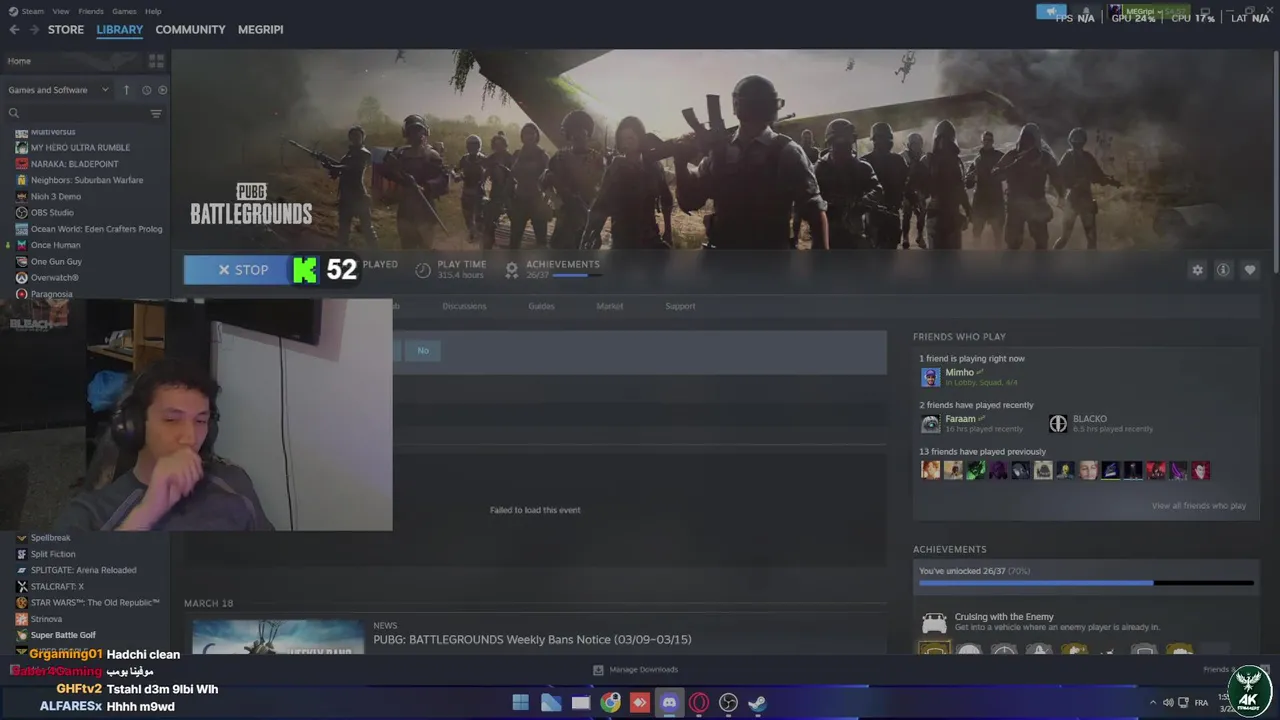Viewport: 1280px width, 720px height.
Task: Select Once Human in library
Action: click(x=55, y=245)
